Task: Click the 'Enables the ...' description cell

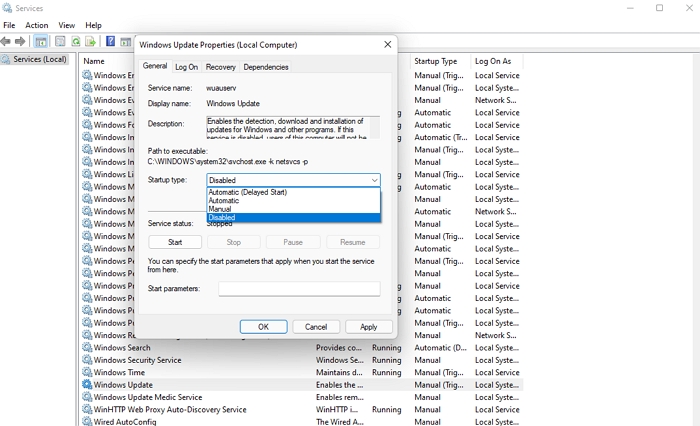Action: 339,385
